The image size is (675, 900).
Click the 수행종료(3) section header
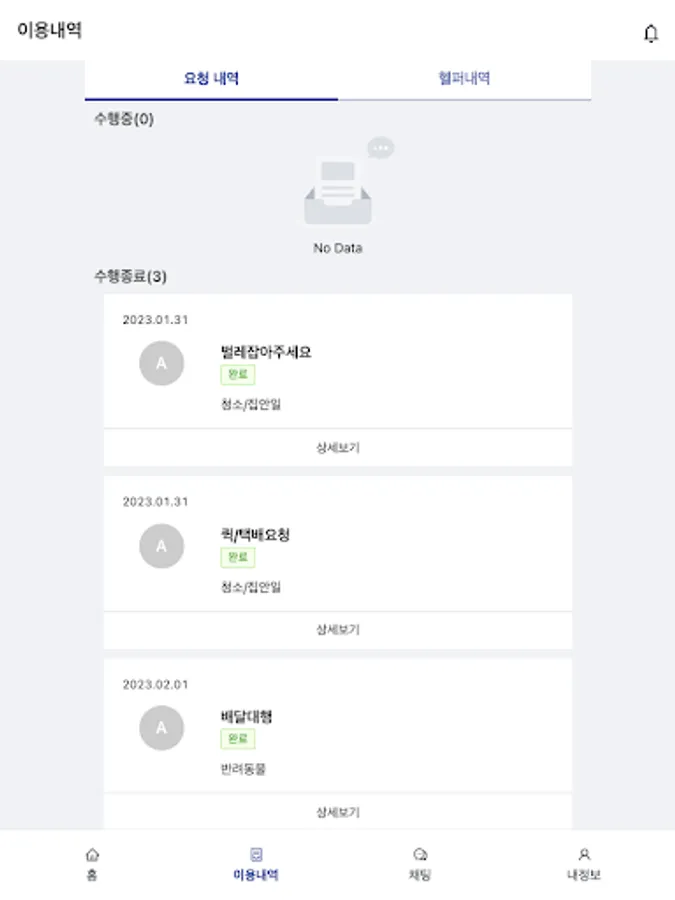pos(130,276)
